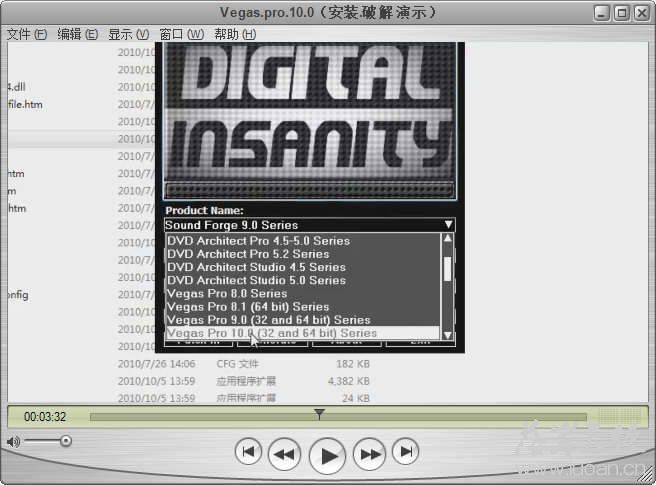
Task: Click the product list scroll down arrow
Action: tap(448, 335)
